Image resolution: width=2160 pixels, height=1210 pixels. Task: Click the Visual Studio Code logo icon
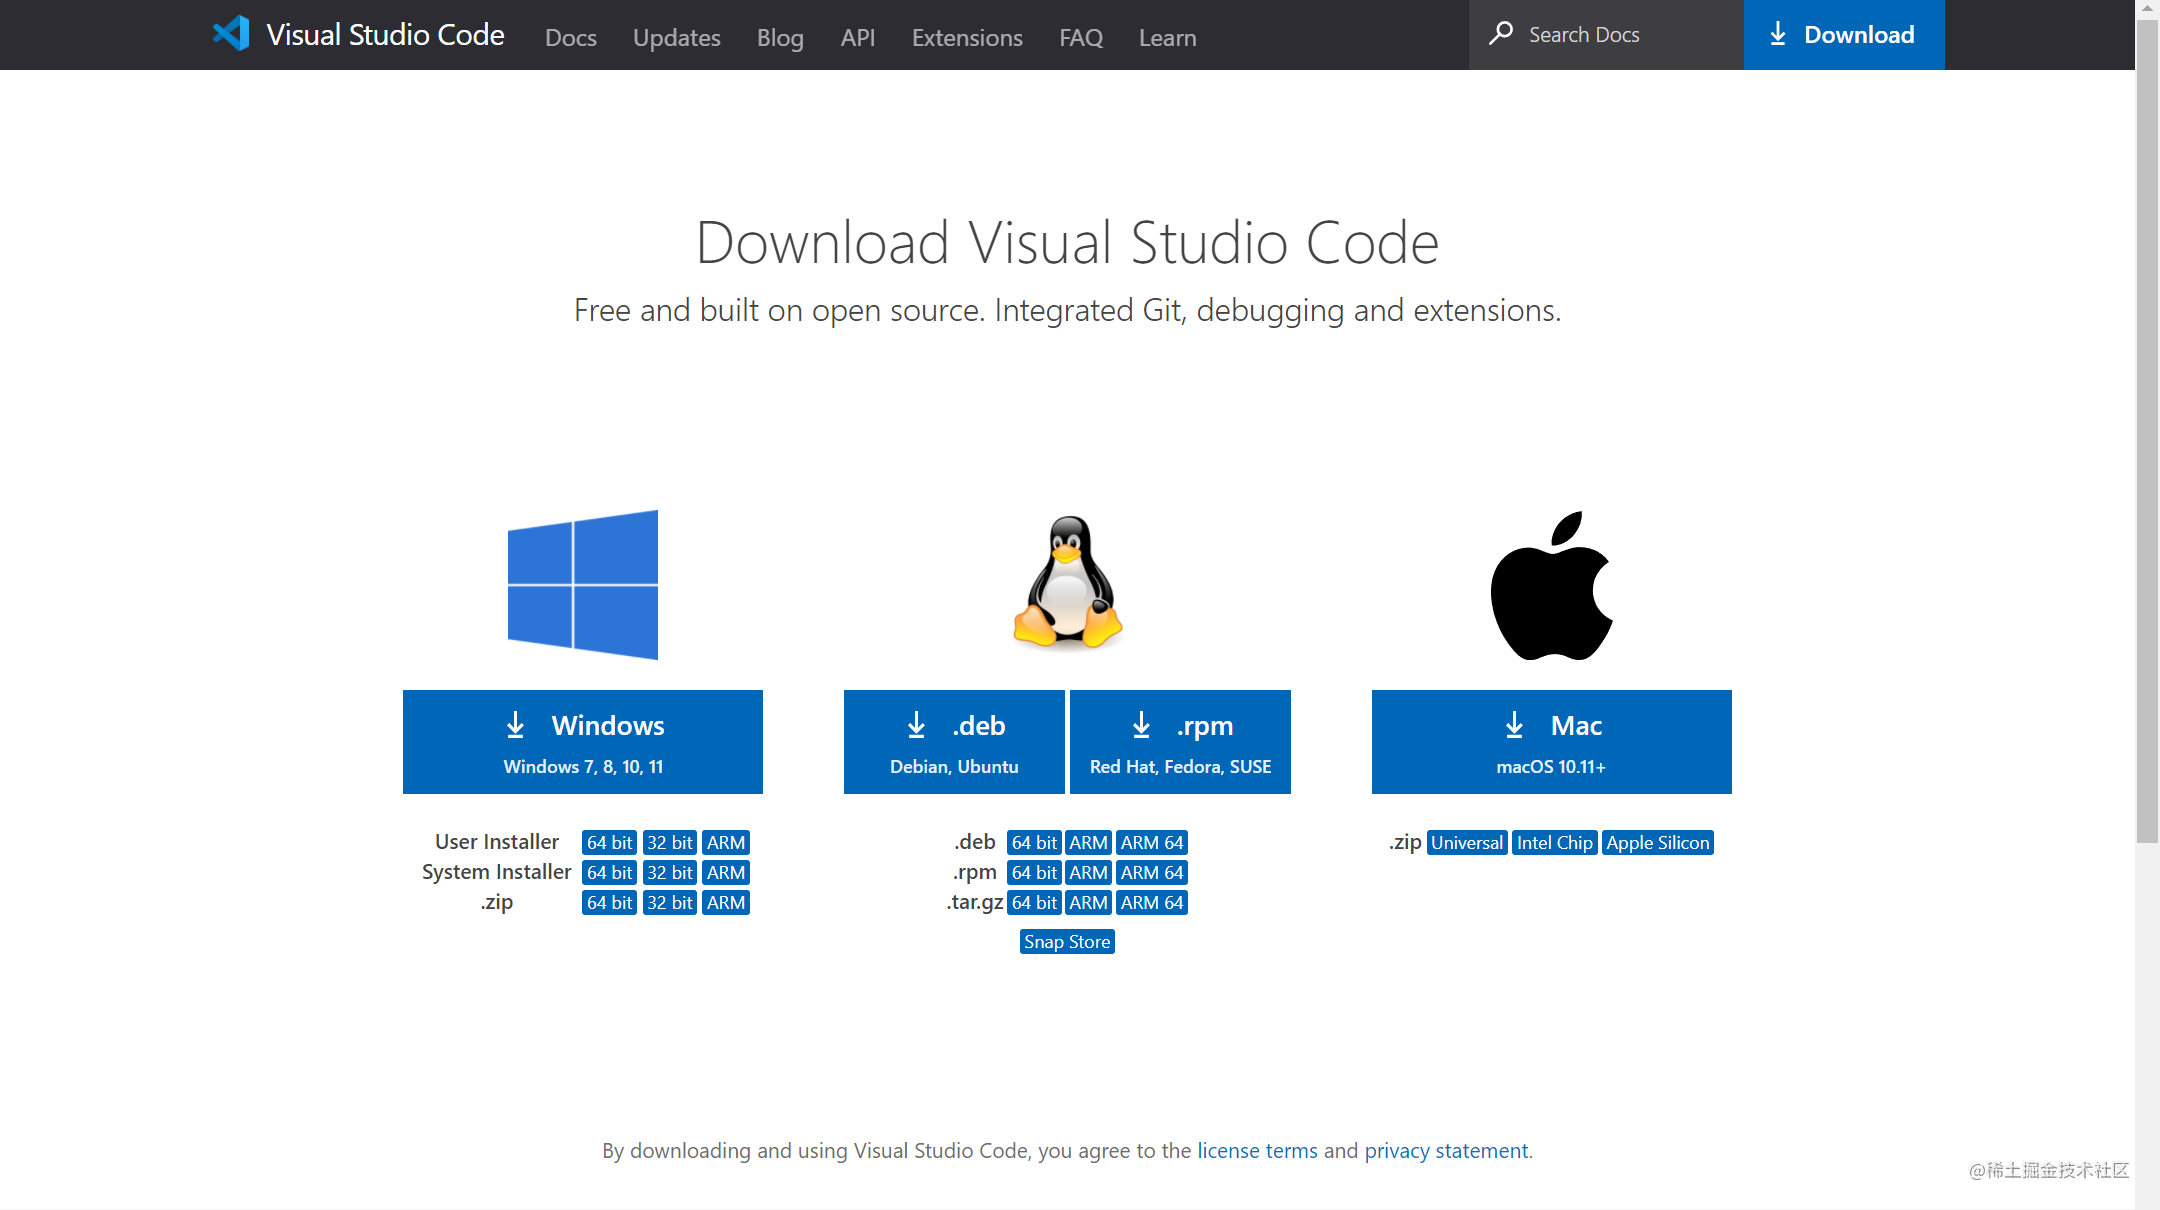230,34
